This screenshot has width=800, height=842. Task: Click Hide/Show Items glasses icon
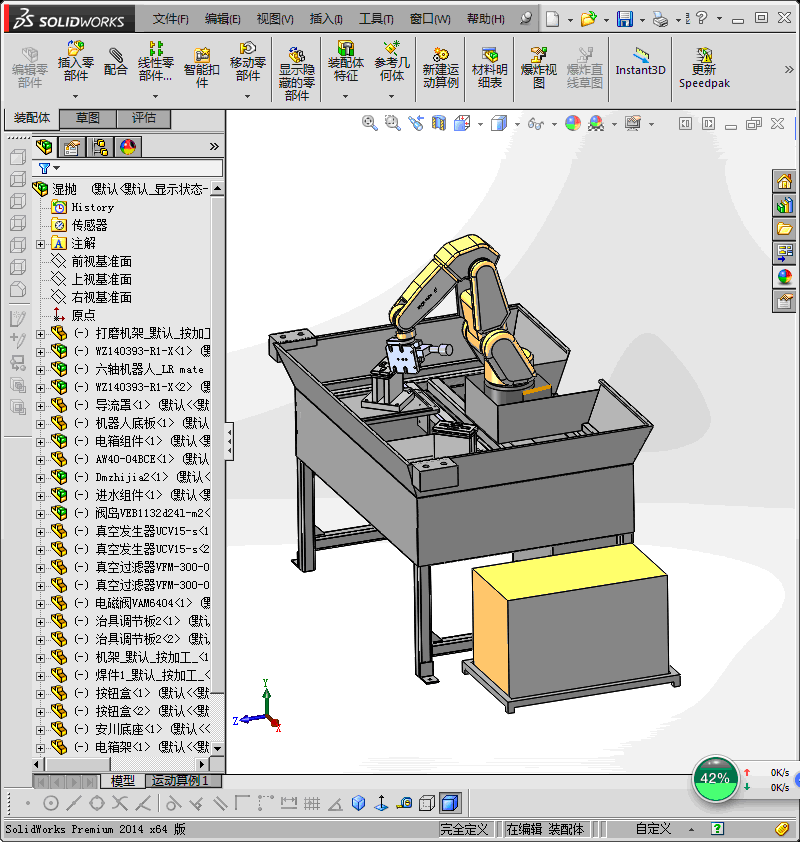click(536, 124)
